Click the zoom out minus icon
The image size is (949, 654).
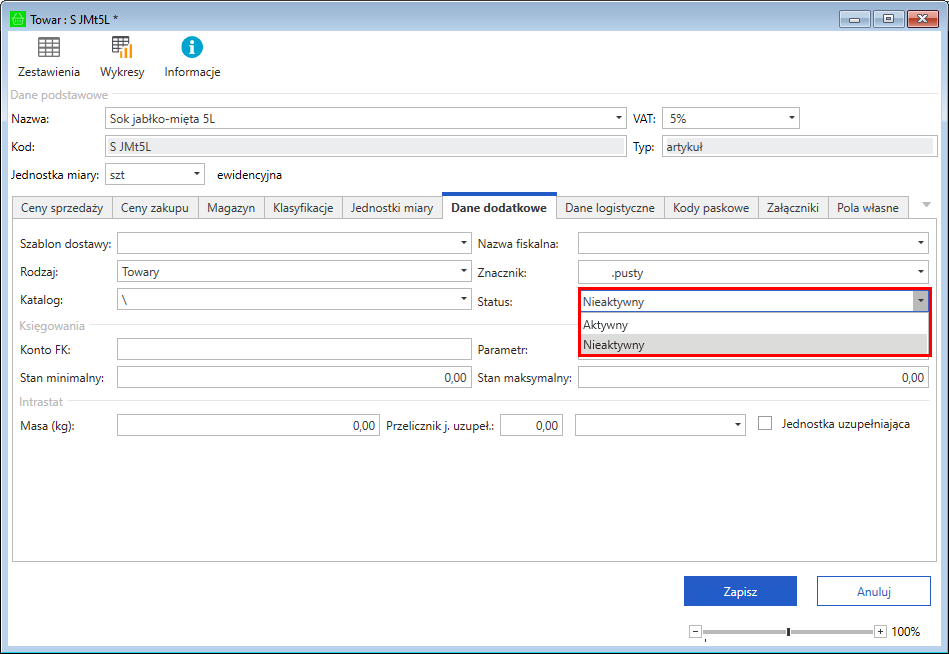695,632
